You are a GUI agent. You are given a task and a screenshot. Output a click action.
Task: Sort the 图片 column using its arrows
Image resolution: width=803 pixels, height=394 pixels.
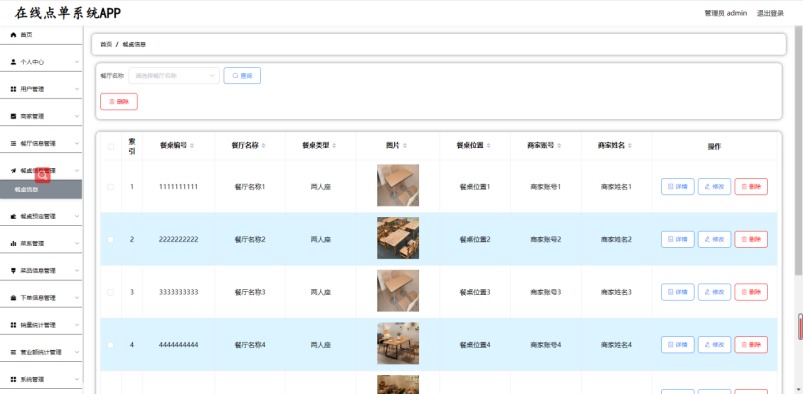tap(405, 146)
